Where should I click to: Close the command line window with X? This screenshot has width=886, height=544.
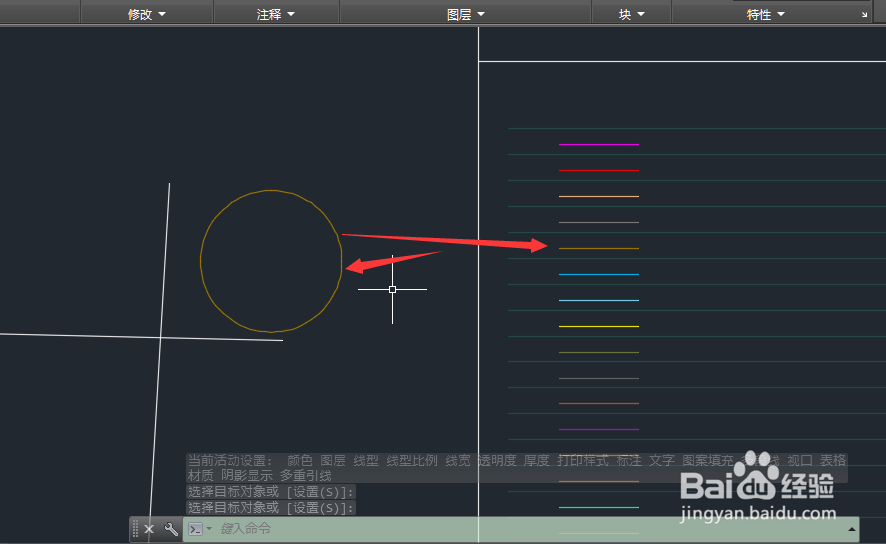click(x=149, y=529)
